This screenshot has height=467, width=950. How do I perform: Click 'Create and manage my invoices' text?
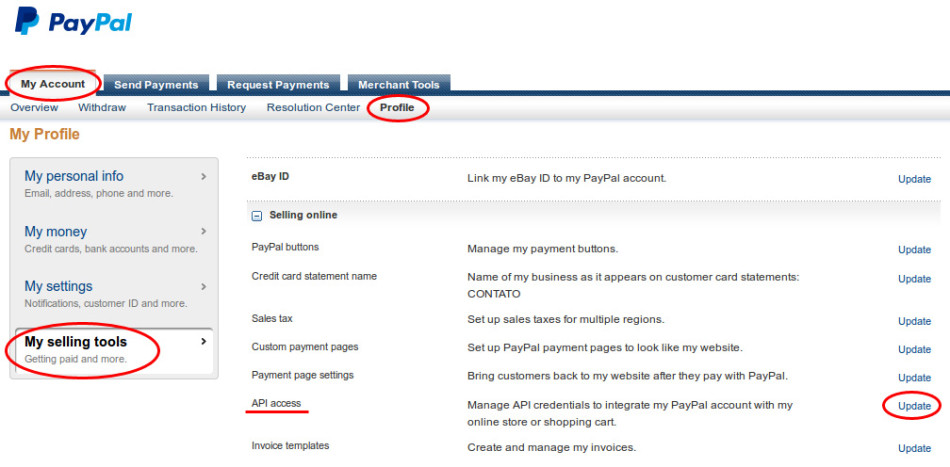point(551,448)
